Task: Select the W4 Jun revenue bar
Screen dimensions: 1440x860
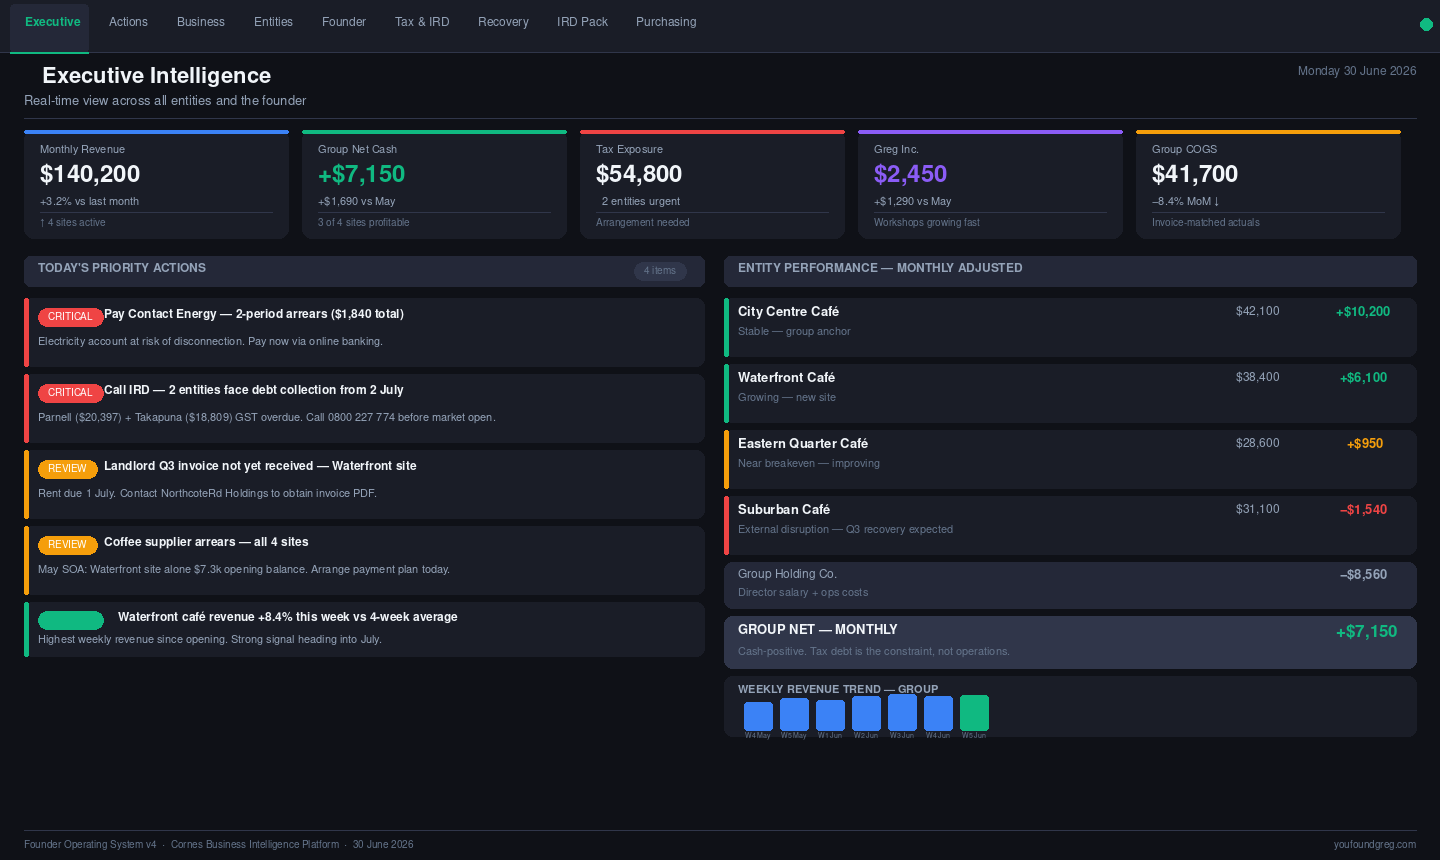Action: pos(938,713)
